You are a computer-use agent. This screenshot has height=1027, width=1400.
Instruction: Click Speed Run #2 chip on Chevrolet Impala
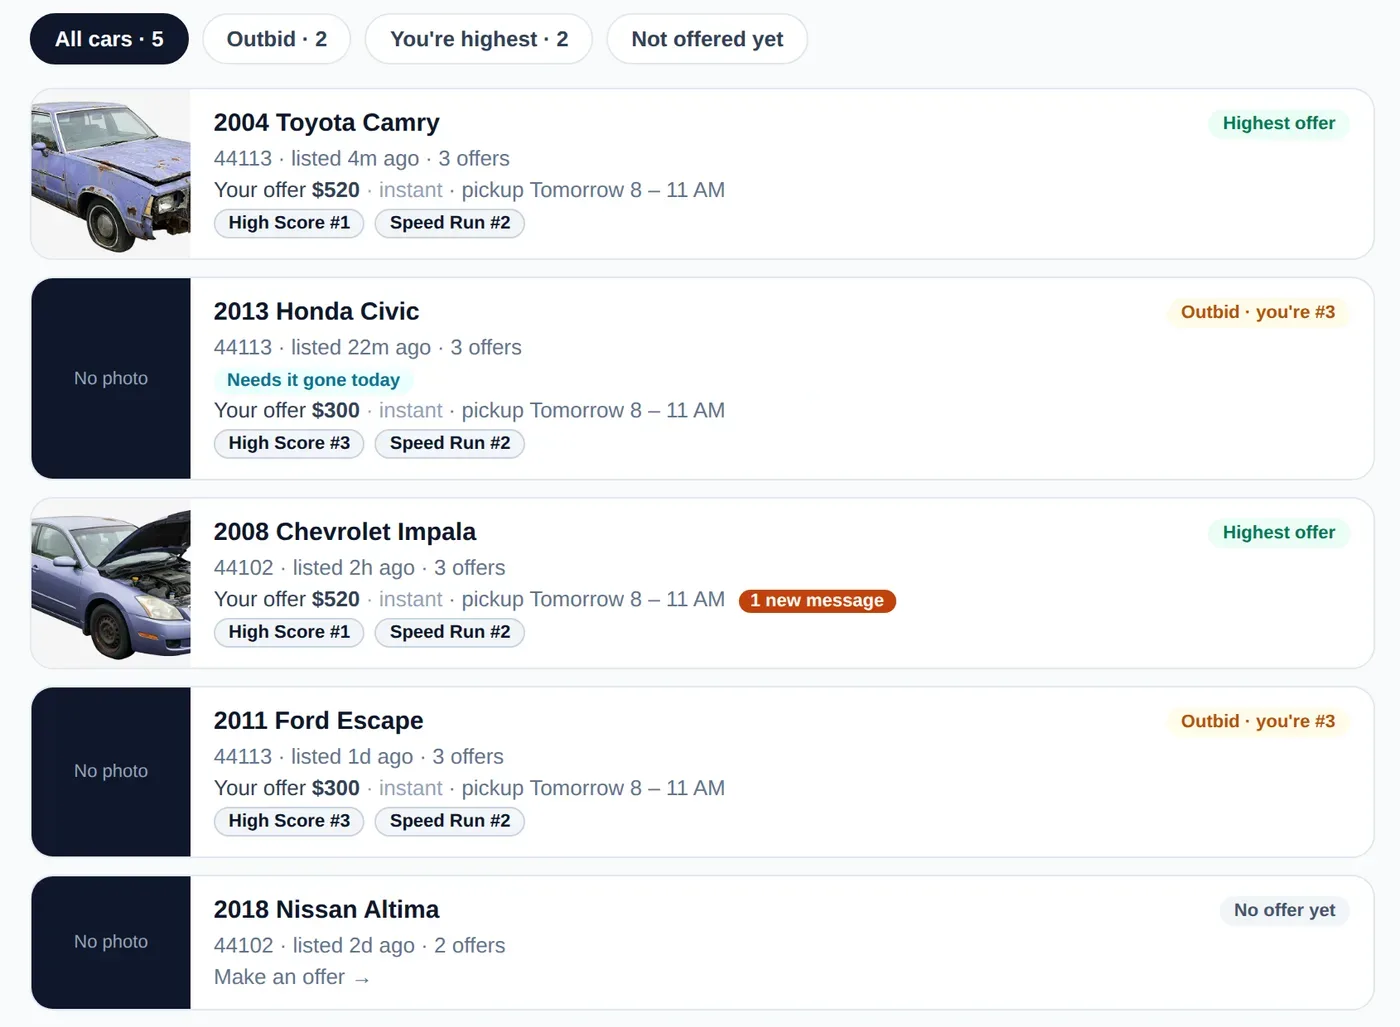450,632
